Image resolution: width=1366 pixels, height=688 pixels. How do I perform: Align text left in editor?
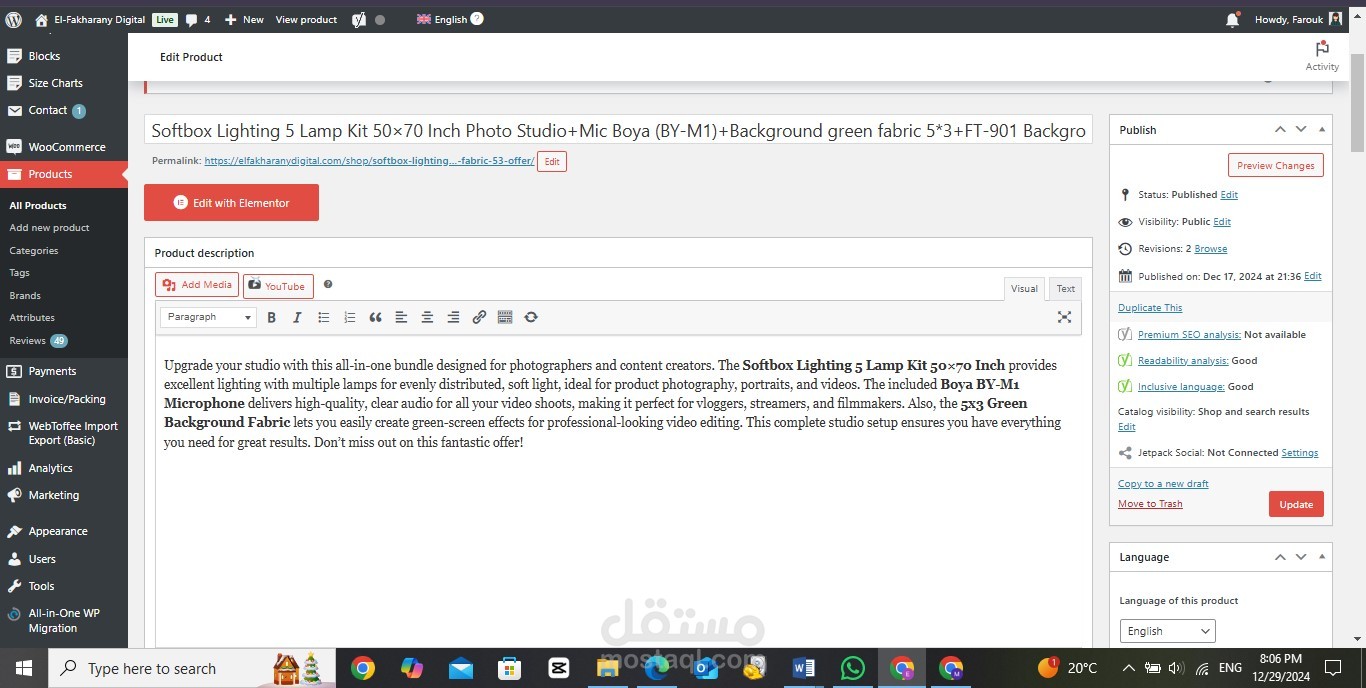pos(401,317)
